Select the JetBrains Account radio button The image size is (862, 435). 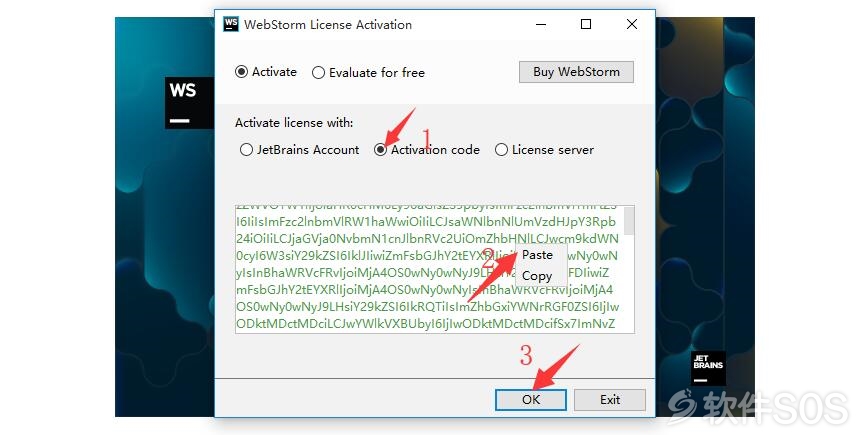coord(300,150)
